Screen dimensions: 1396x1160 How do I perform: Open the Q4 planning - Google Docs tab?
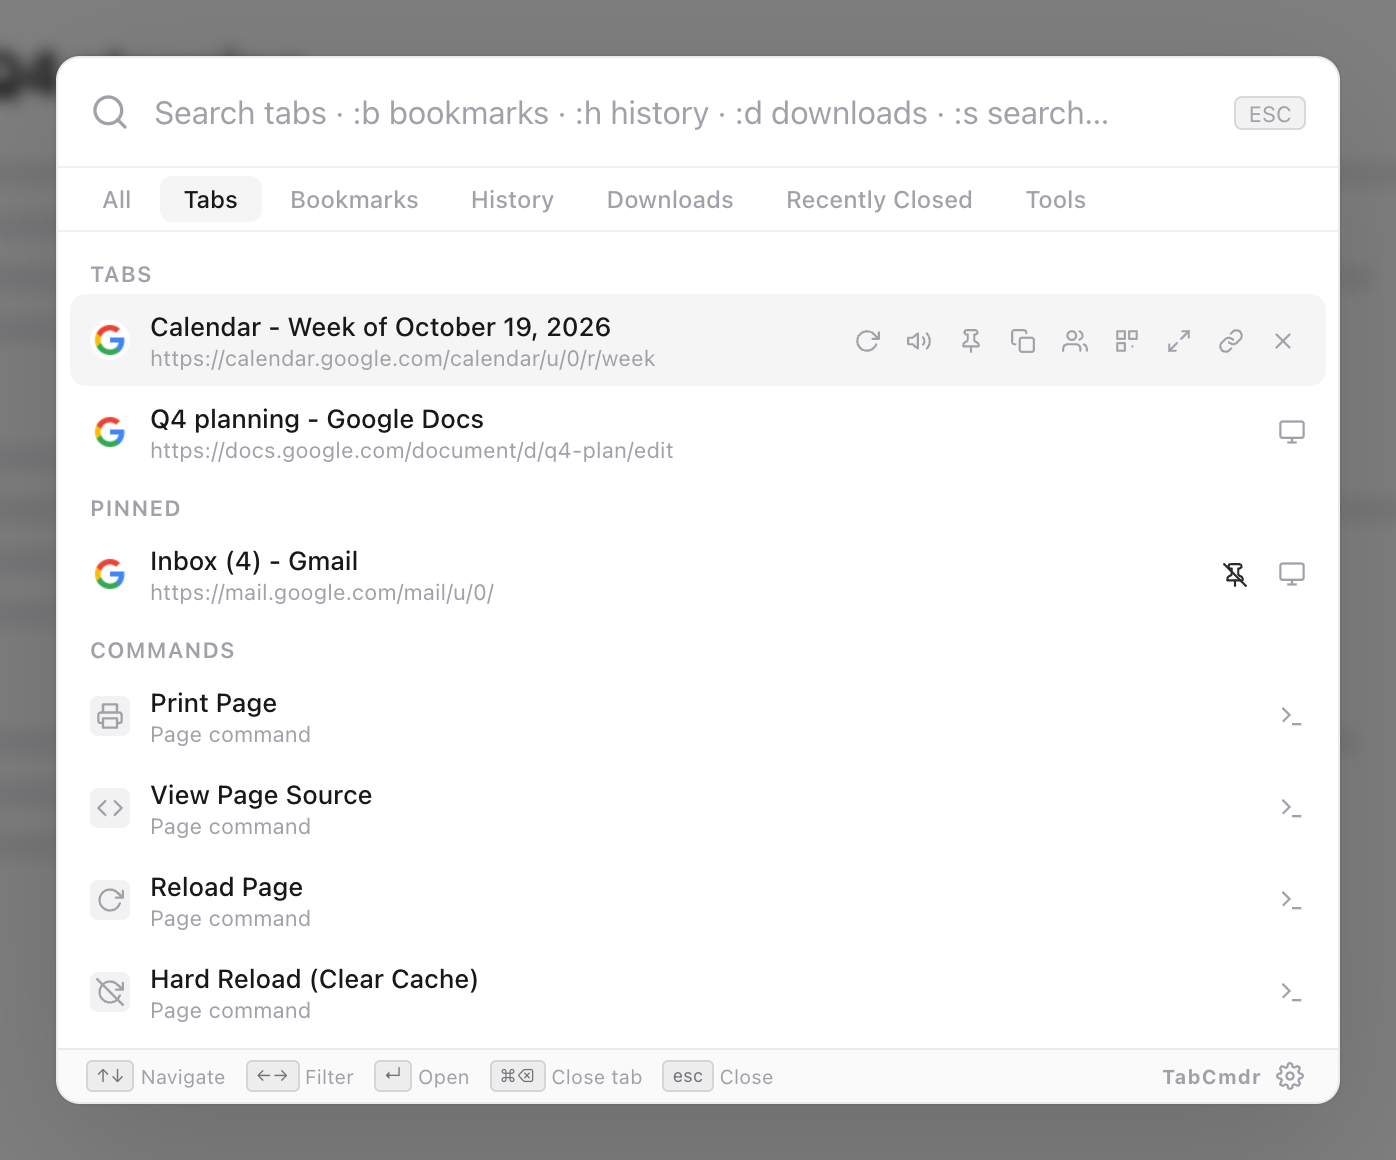698,432
